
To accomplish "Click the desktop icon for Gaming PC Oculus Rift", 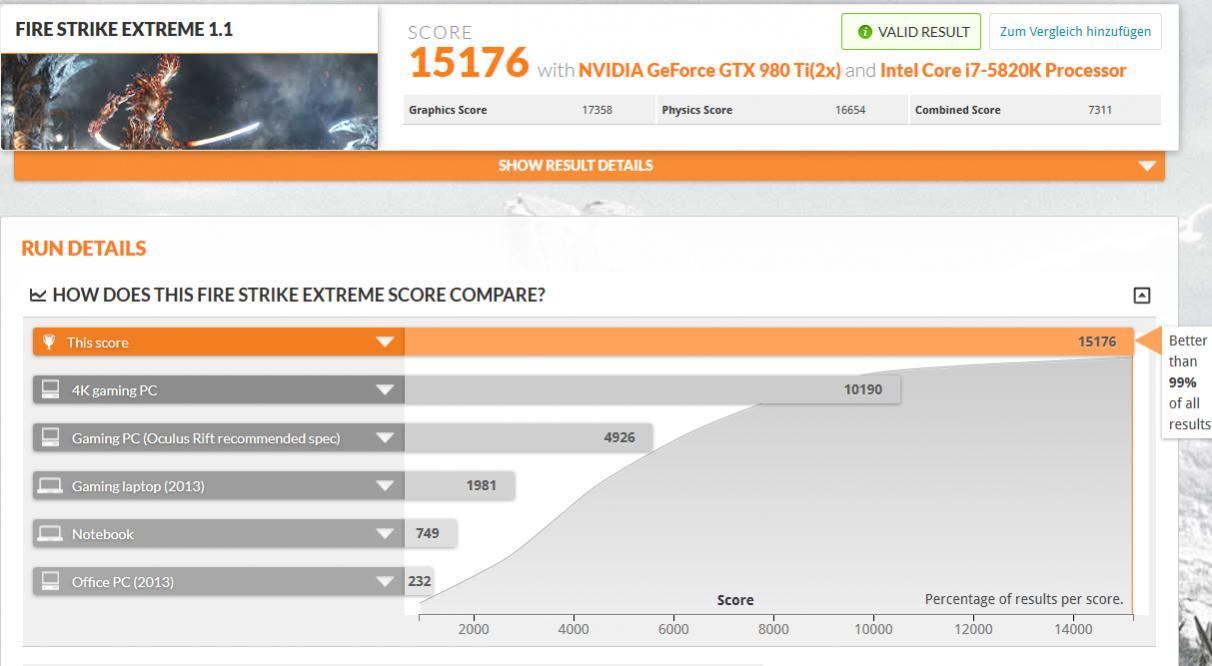I will (x=50, y=438).
